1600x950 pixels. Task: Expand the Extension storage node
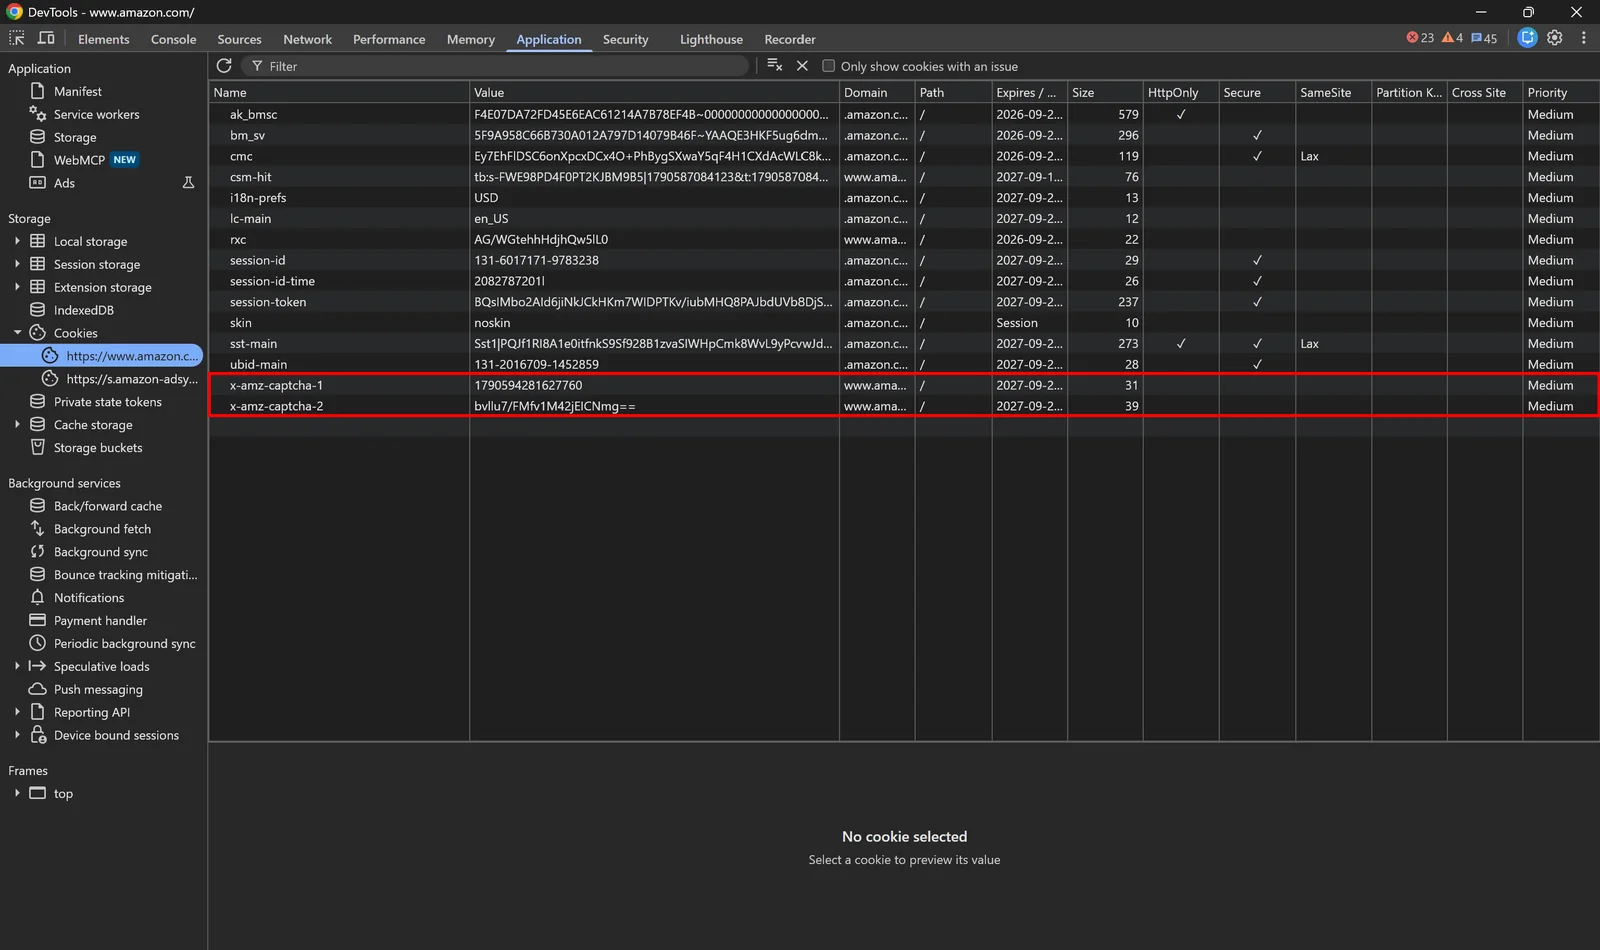point(17,287)
